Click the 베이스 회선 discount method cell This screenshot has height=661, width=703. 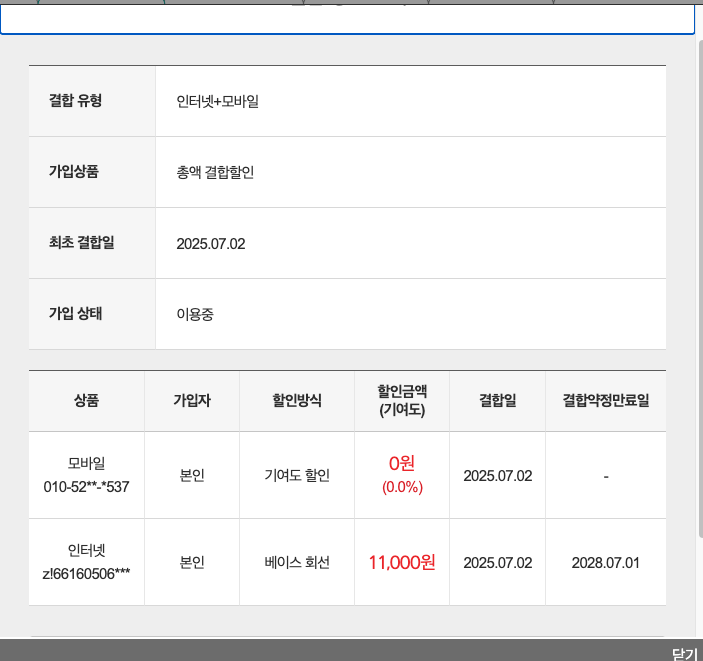click(x=297, y=562)
